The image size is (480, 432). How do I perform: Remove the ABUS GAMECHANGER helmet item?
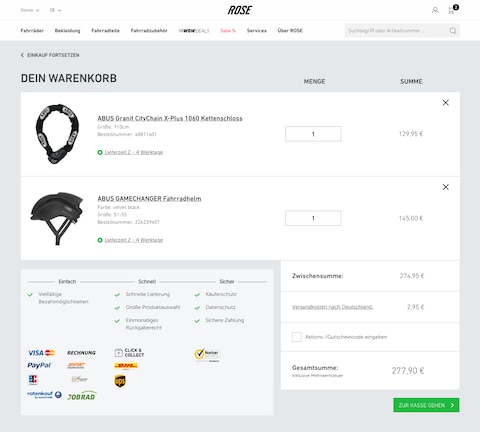coord(446,187)
